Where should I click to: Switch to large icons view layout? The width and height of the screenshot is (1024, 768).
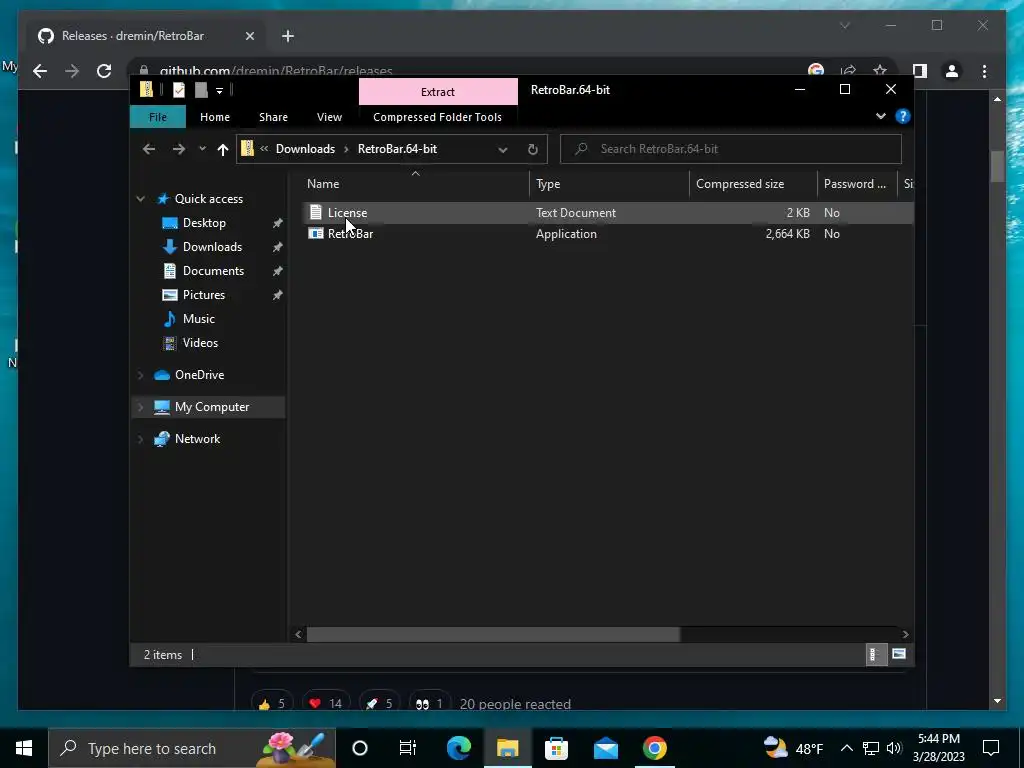tap(899, 654)
